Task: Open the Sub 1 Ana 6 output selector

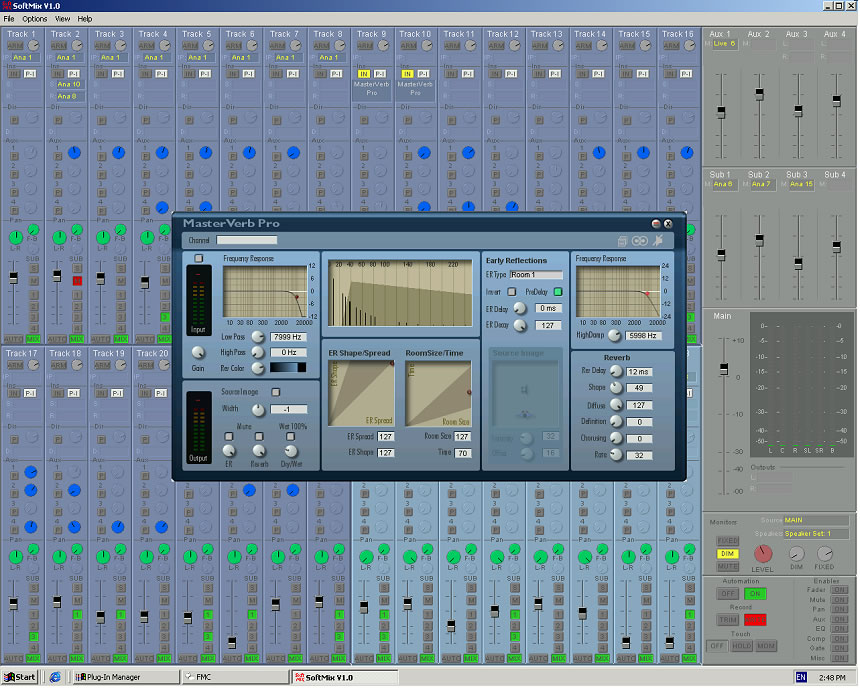Action: pos(725,185)
